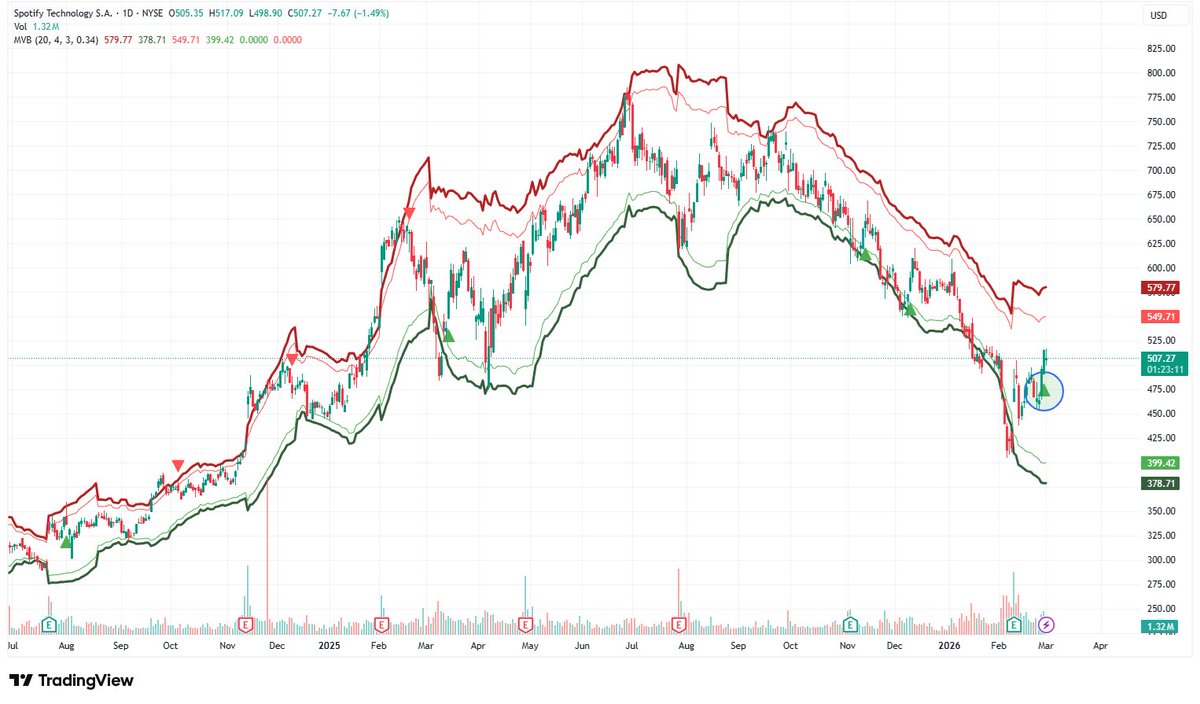The height and width of the screenshot is (704, 1200).
Task: Click the red earnings icon at Feb 2025
Action: point(381,625)
